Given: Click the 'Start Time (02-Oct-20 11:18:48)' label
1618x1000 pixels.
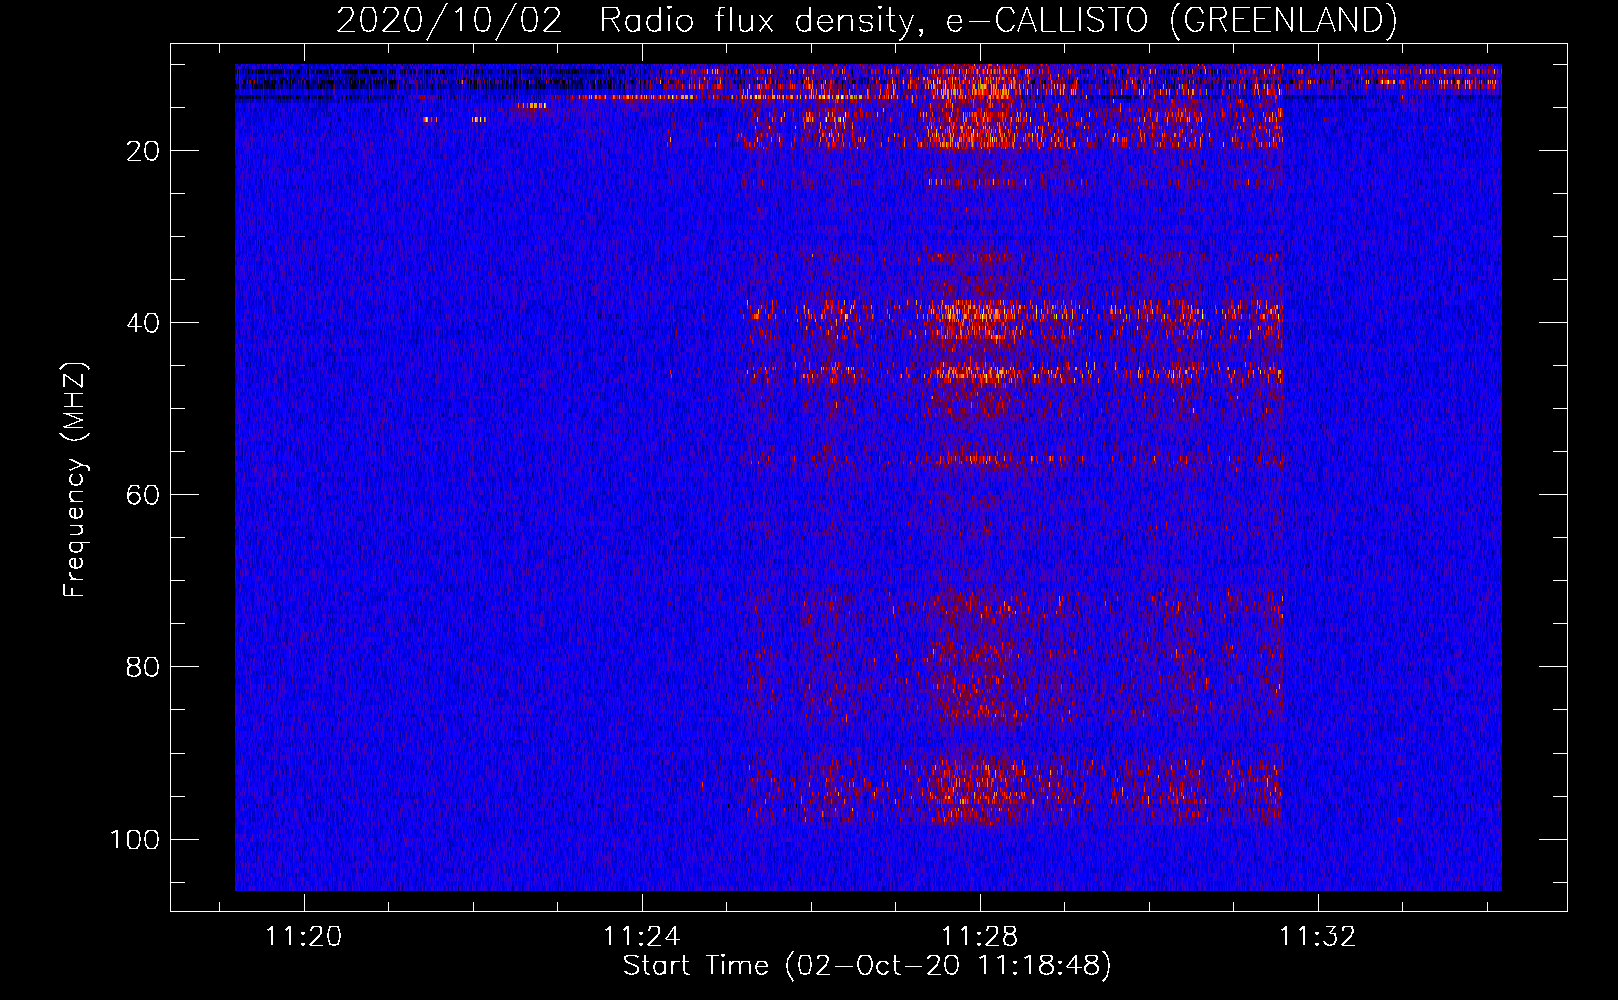Looking at the screenshot, I should tap(867, 965).
